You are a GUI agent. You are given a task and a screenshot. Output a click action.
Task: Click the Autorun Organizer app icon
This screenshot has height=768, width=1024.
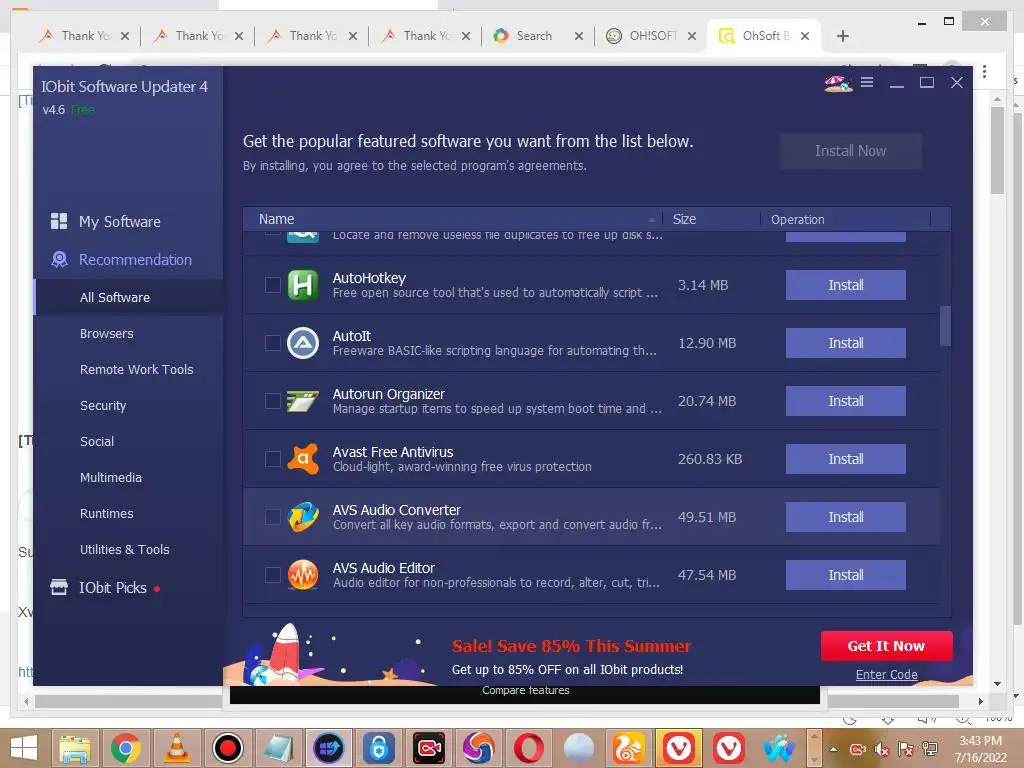point(303,401)
